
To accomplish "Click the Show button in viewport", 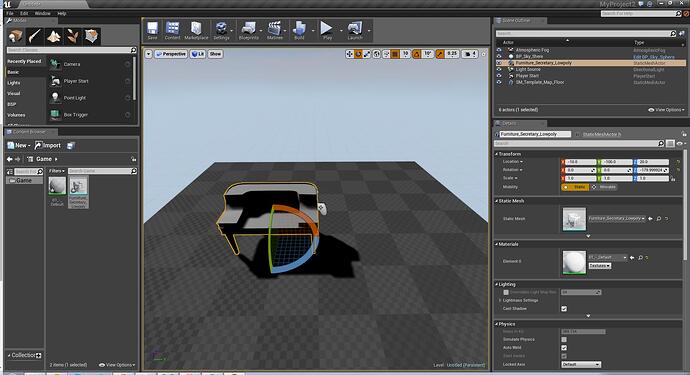I will coord(215,54).
